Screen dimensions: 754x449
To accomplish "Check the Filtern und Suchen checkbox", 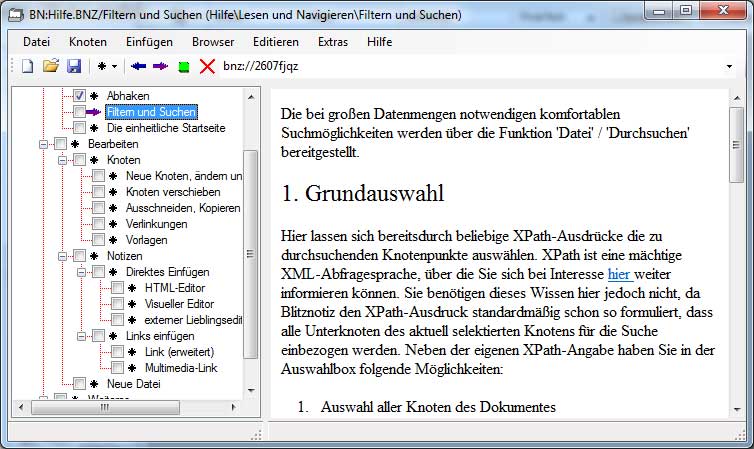I will tap(79, 112).
